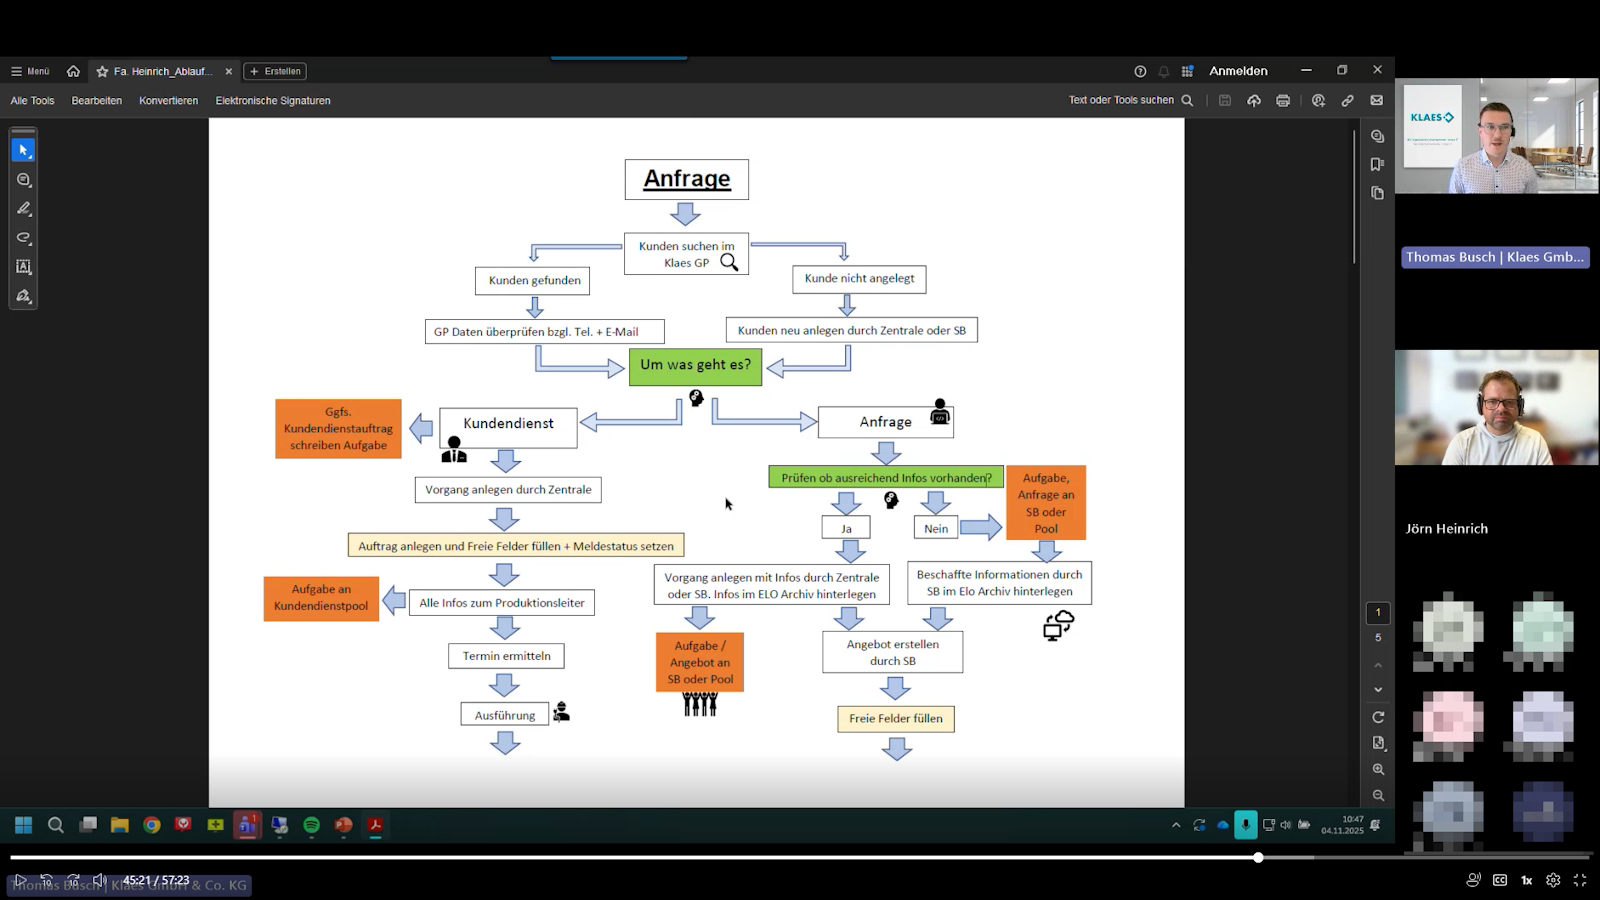Rotate the page using the rotate icon
The image size is (1600, 900).
pyautogui.click(x=1378, y=717)
